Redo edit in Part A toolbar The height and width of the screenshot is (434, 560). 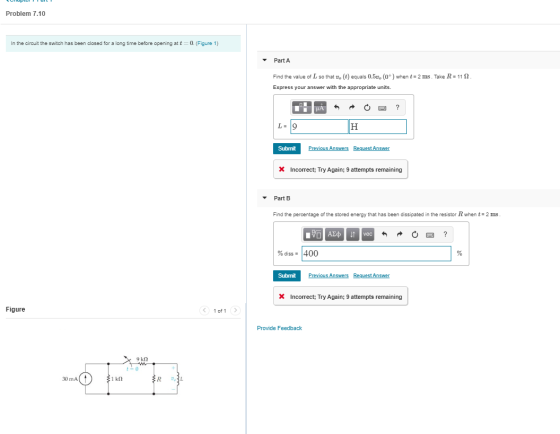pyautogui.click(x=352, y=107)
